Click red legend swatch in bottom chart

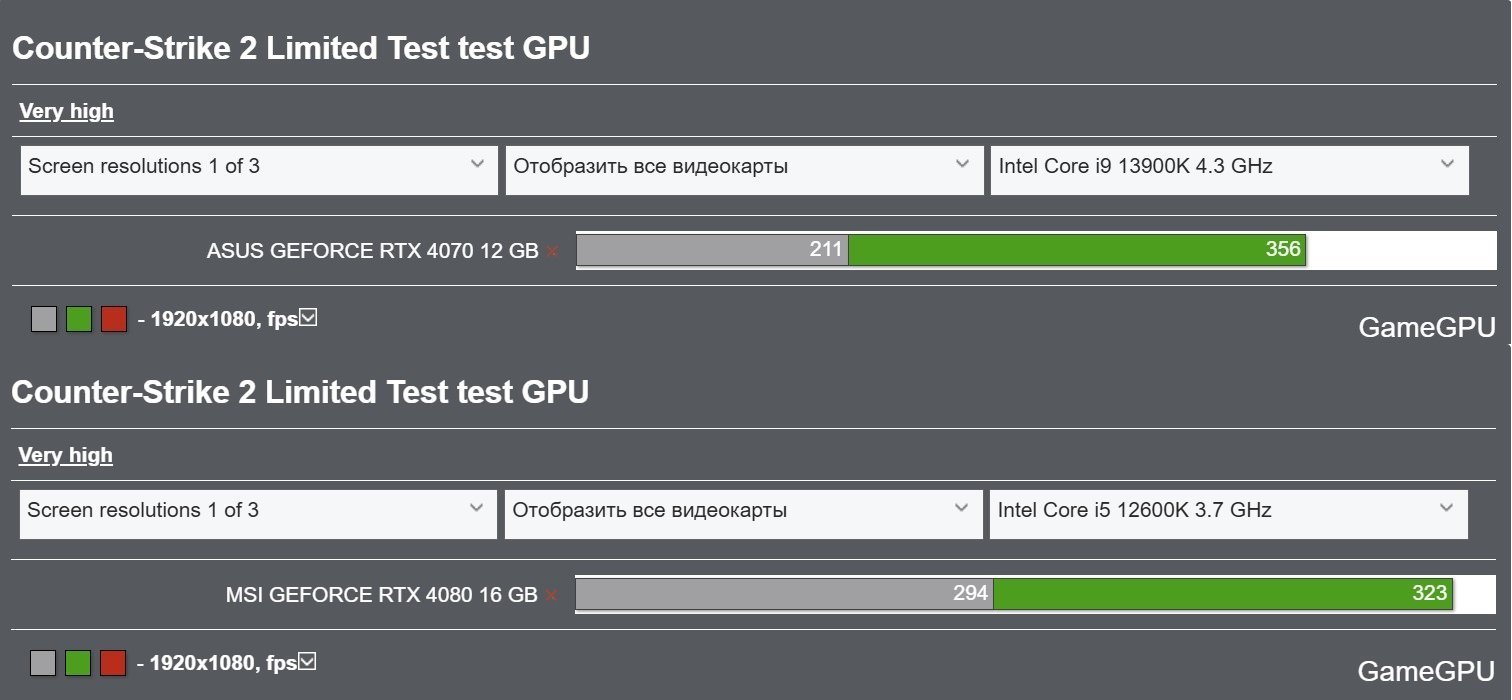point(113,663)
